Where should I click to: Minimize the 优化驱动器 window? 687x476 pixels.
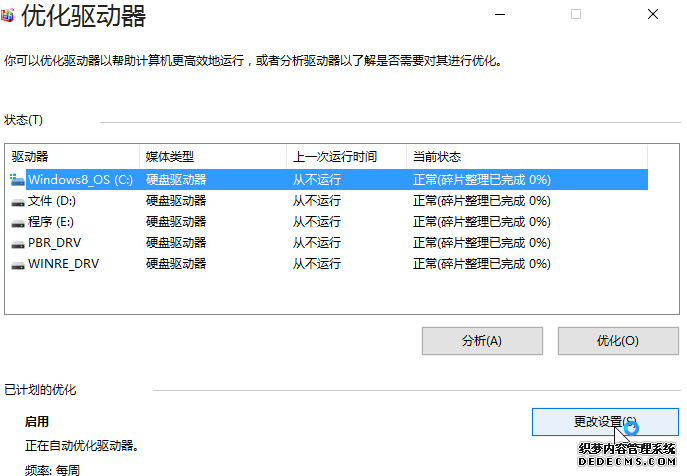point(500,14)
